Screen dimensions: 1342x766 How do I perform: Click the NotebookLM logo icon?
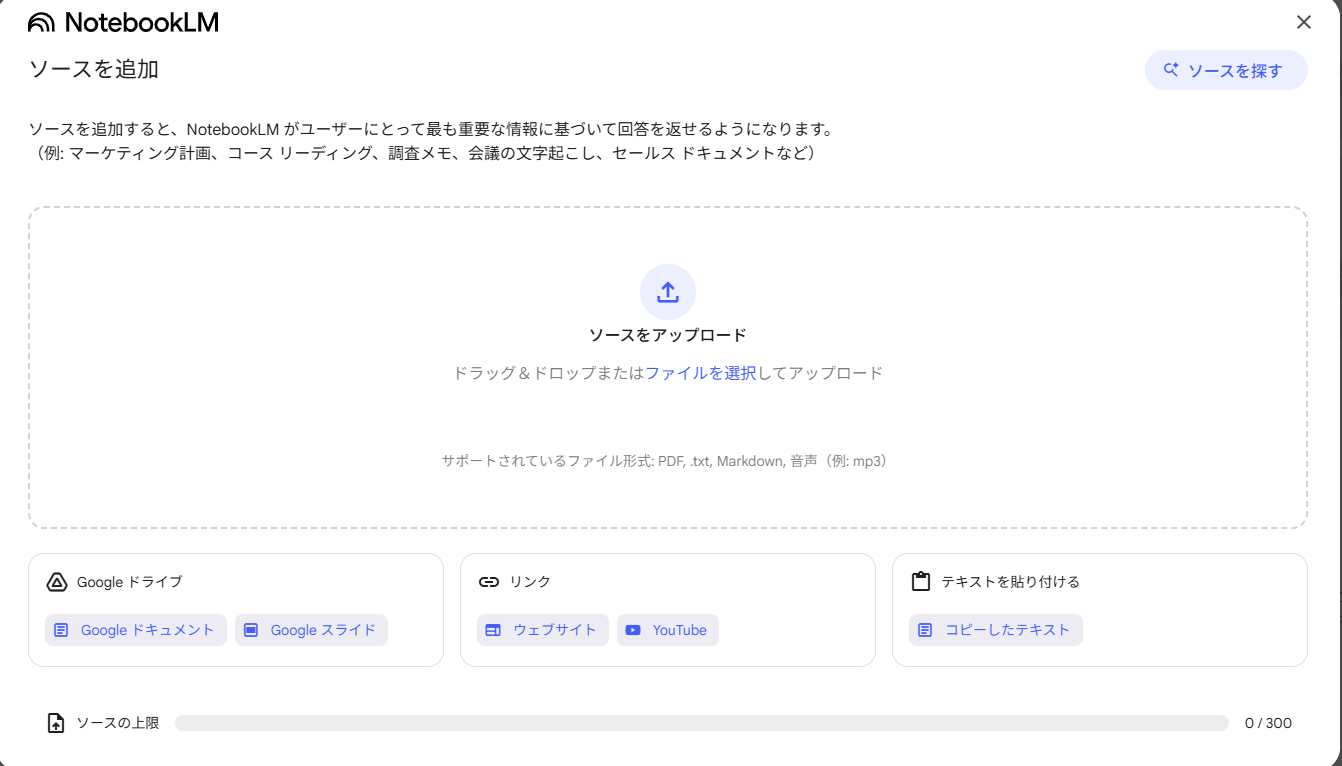[41, 22]
